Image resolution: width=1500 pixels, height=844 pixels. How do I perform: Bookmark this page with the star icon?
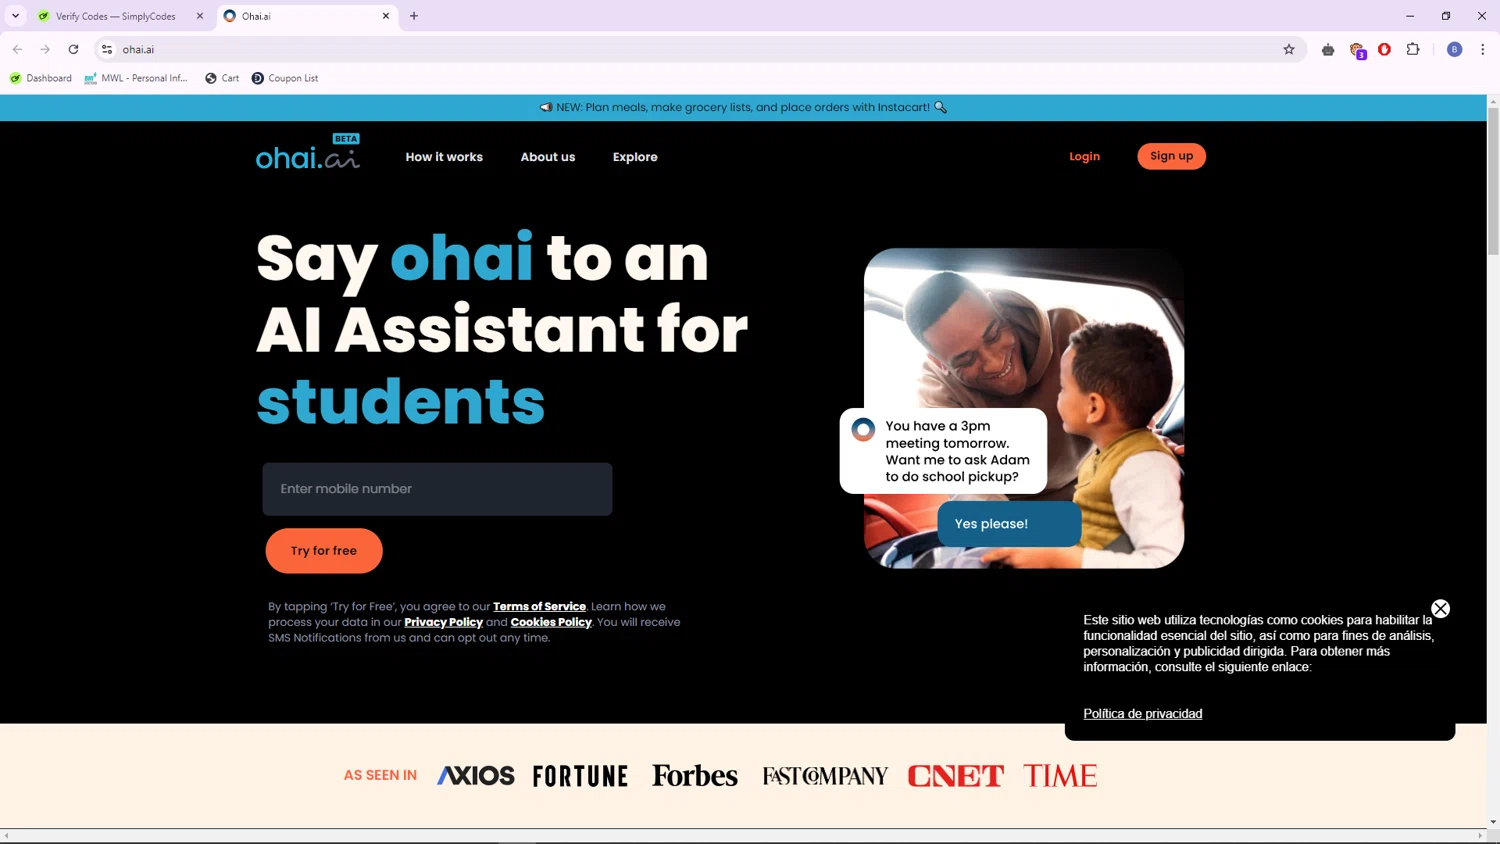1289,49
